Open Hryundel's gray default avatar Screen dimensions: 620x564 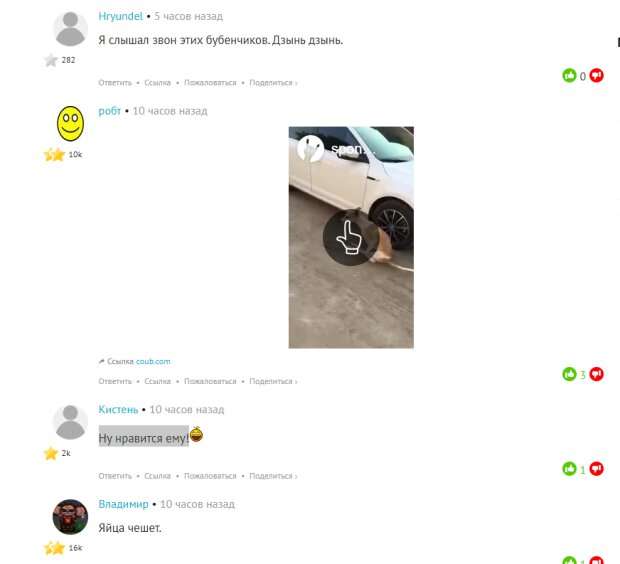pyautogui.click(x=70, y=29)
